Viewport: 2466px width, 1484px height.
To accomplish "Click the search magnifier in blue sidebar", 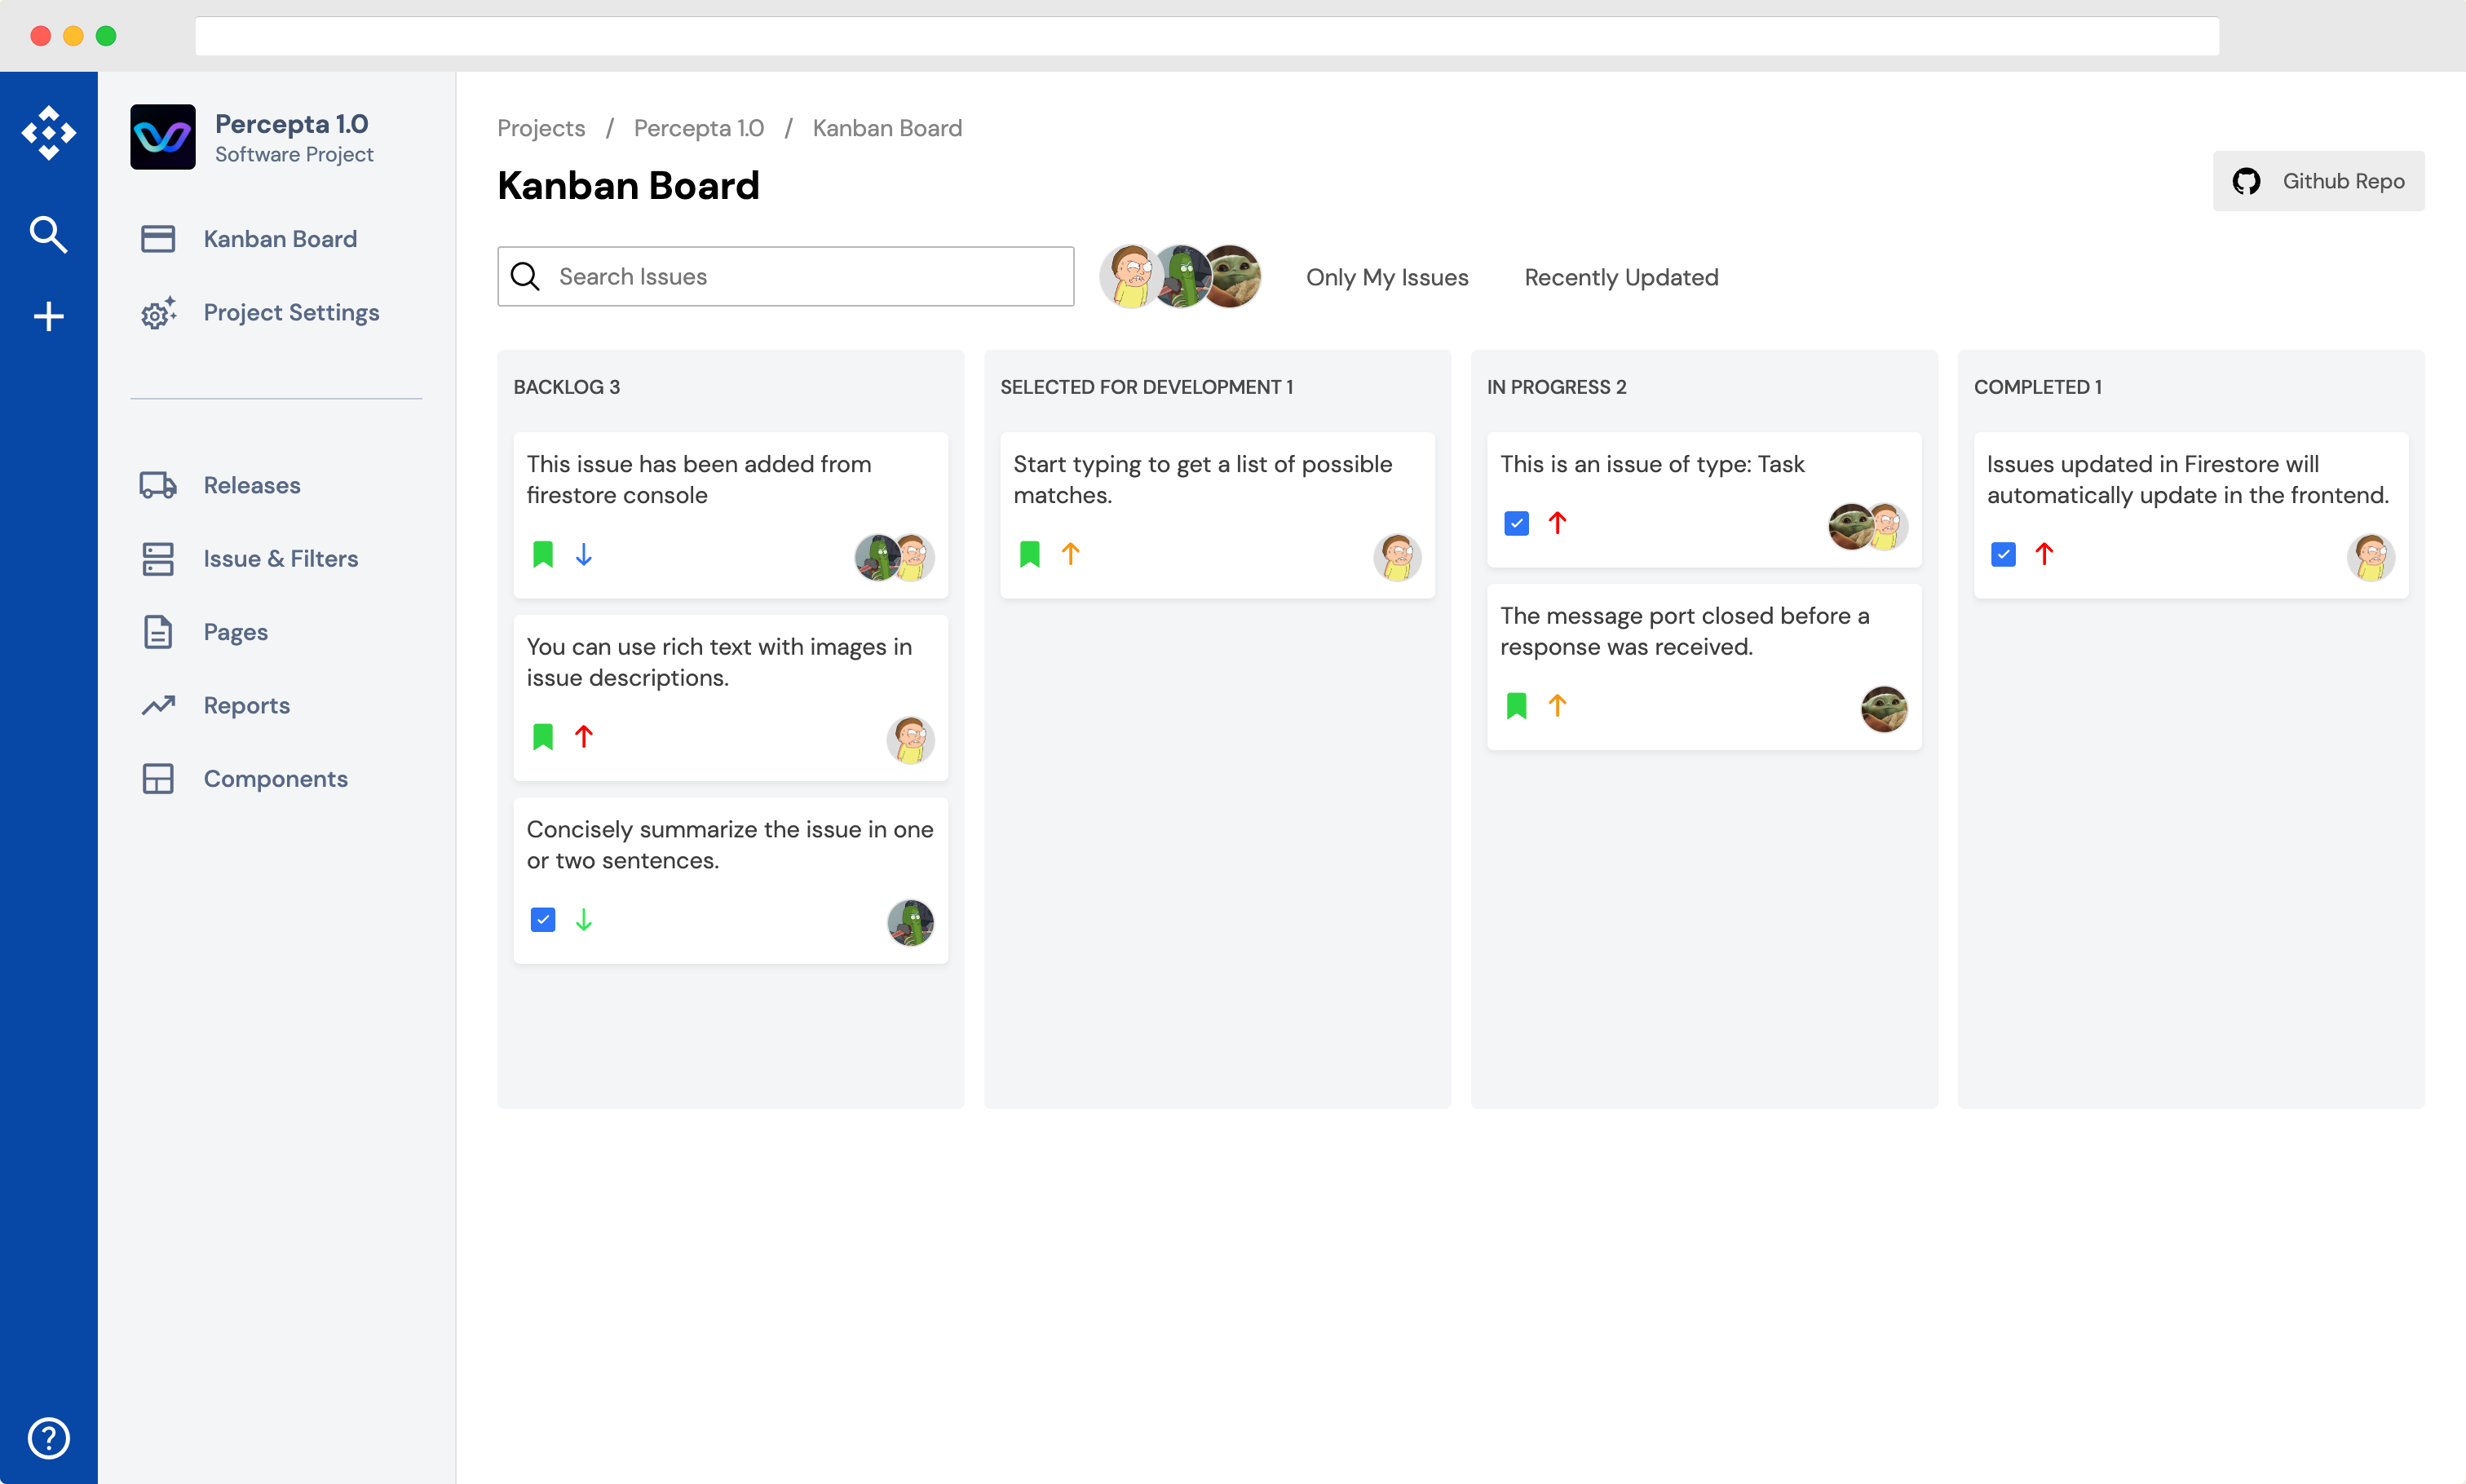I will (48, 234).
